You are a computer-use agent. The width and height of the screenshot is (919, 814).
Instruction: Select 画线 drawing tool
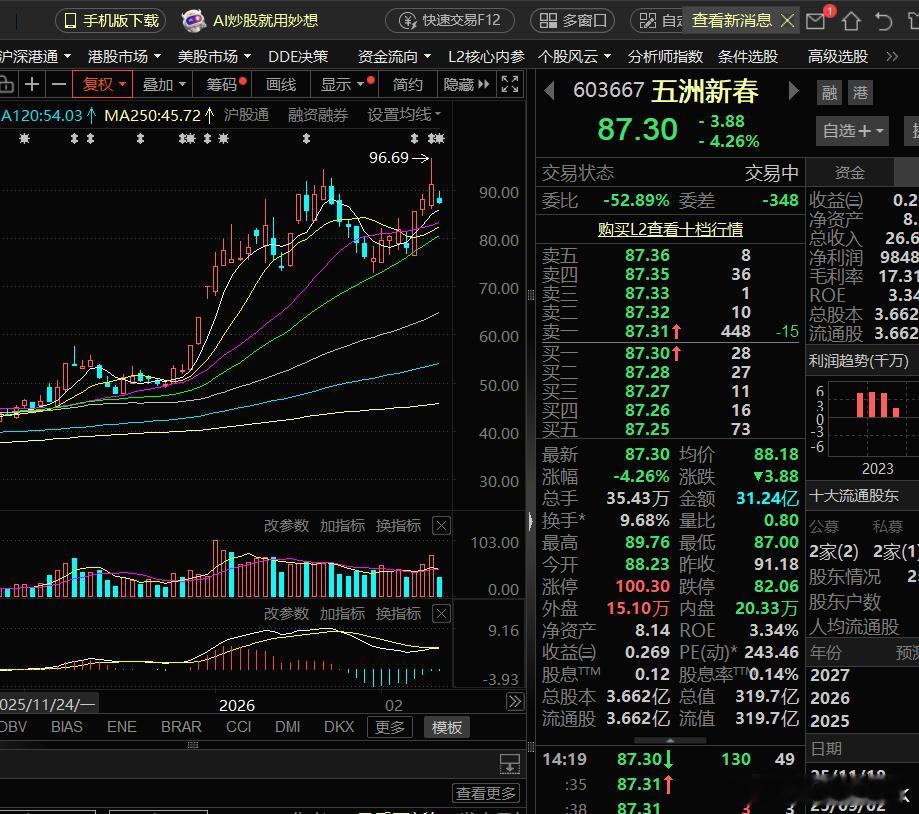281,84
